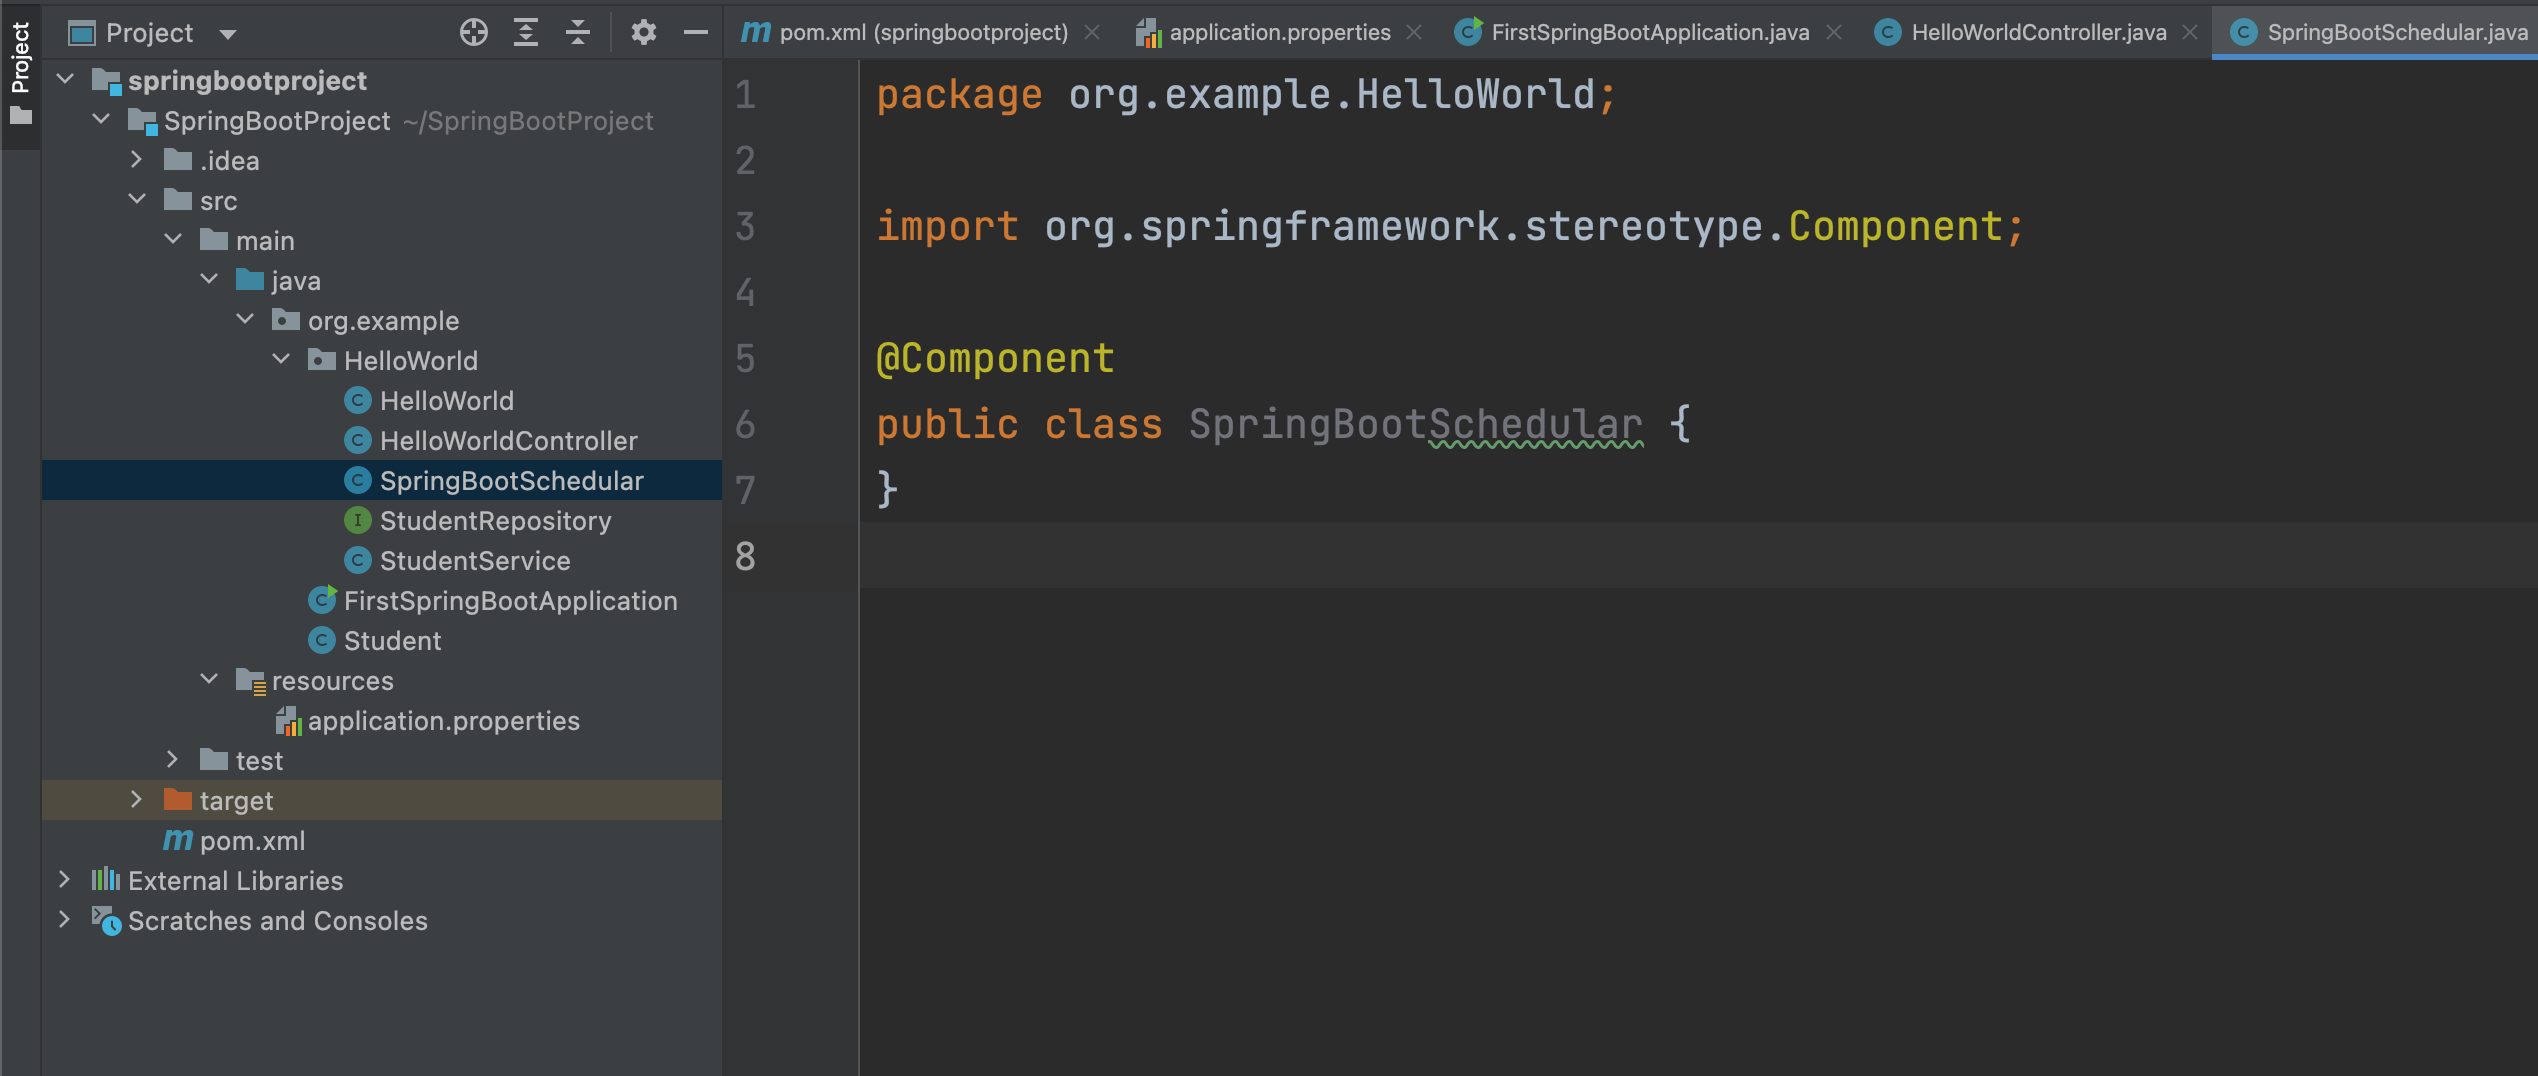This screenshot has width=2538, height=1076.
Task: Switch to the FirstSpringBootApplication.java tab
Action: pyautogui.click(x=1650, y=33)
